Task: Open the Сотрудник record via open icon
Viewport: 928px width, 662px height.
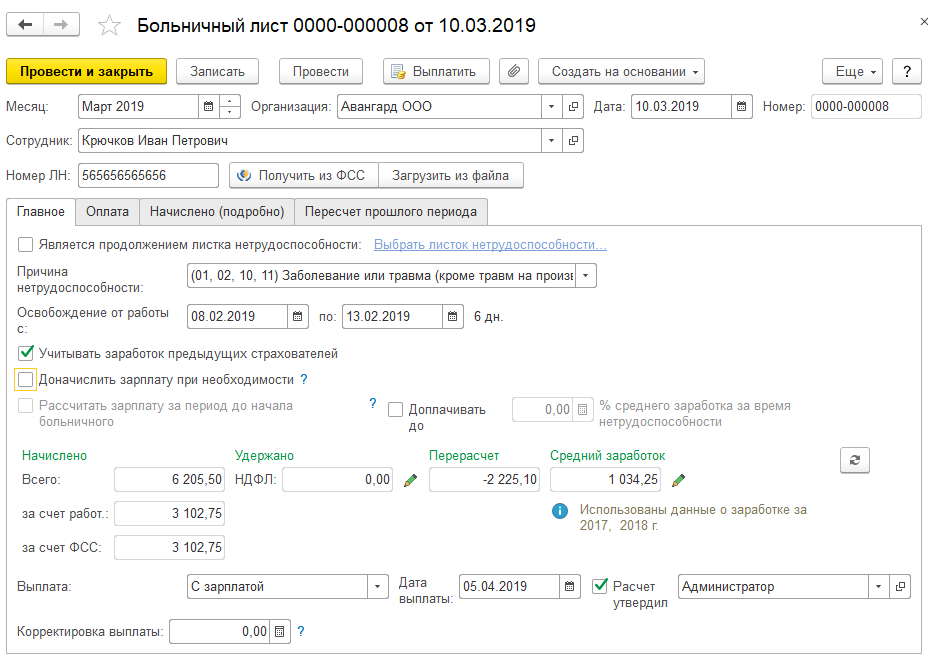Action: [574, 141]
